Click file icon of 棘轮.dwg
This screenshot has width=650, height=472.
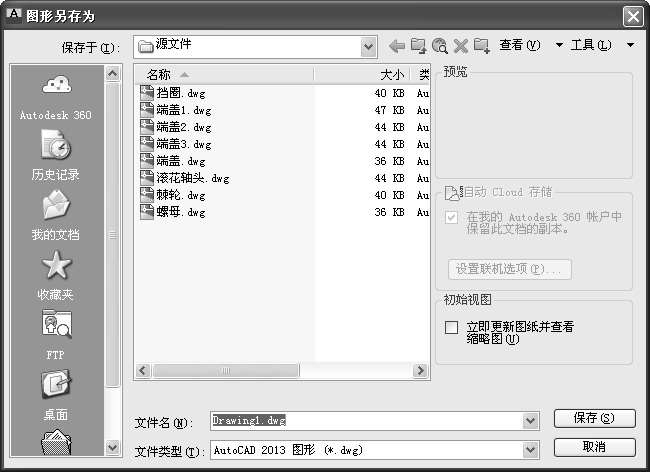(x=147, y=194)
